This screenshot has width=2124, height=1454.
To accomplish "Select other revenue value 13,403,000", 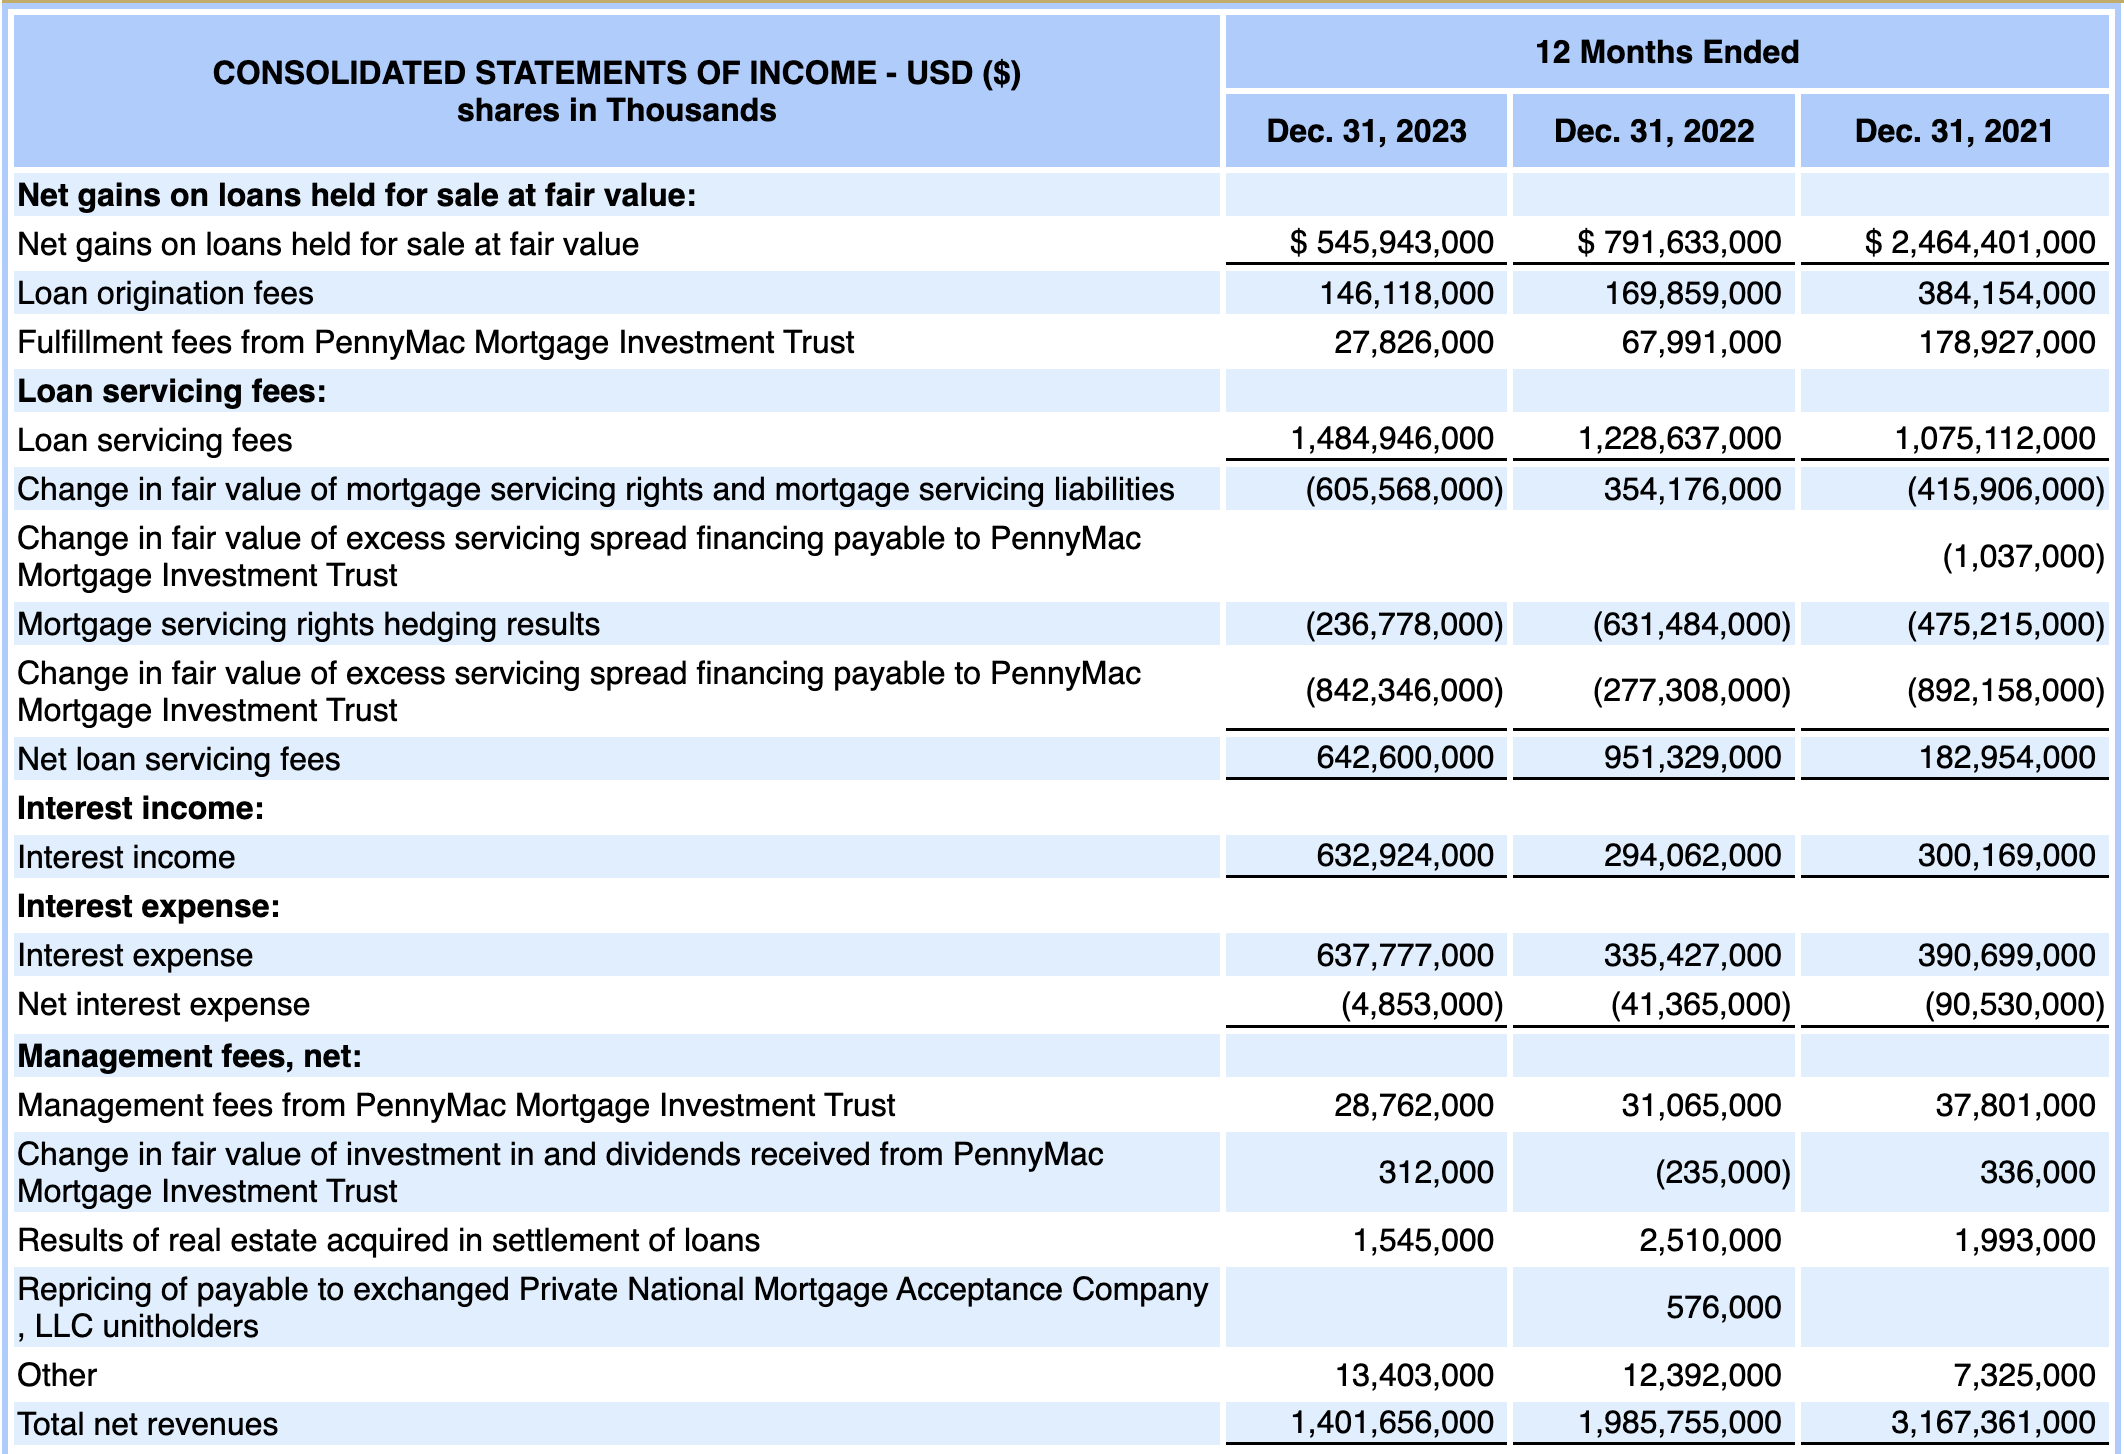I will point(1414,1375).
